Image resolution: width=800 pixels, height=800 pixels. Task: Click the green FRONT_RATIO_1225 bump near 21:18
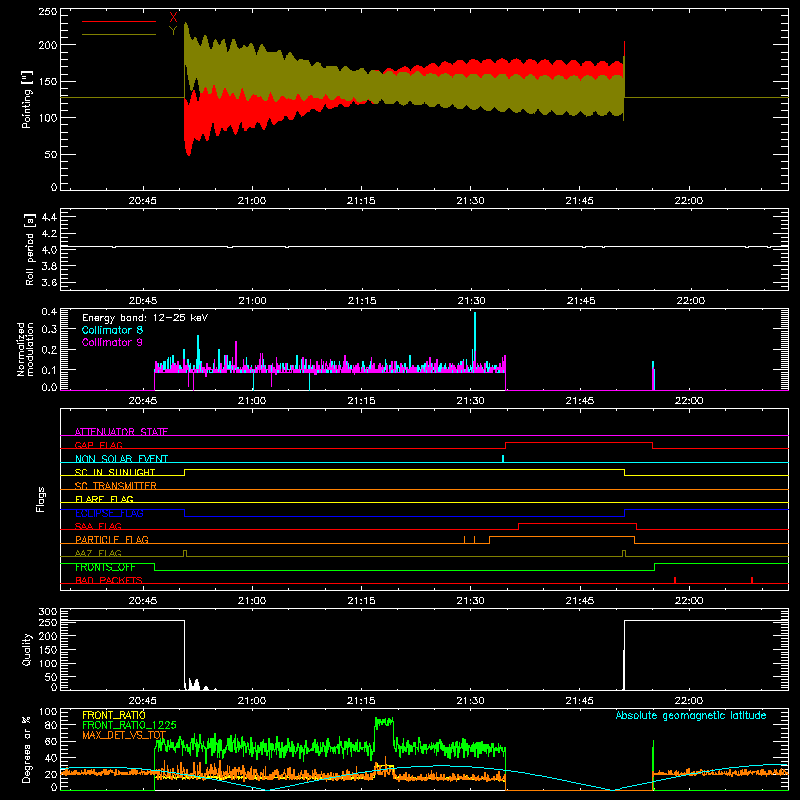384,722
